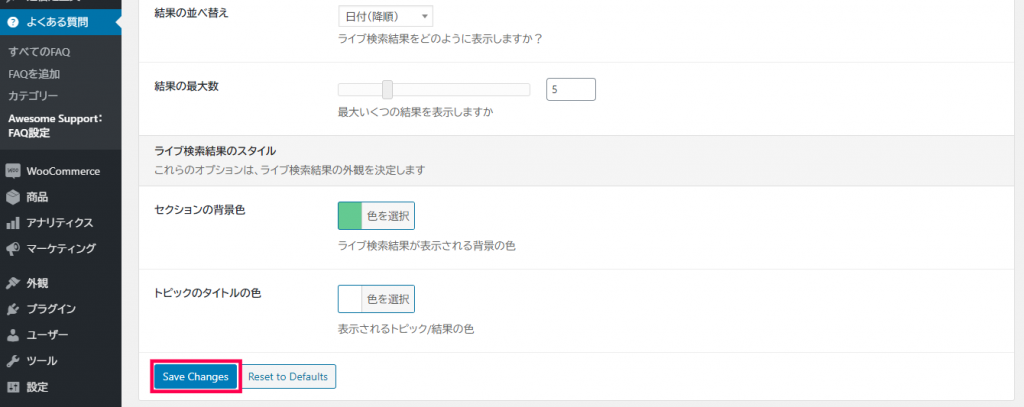Click ライブ検索結果が表示される背景の色 description
Screen dimensions: 1024x407
[427, 246]
